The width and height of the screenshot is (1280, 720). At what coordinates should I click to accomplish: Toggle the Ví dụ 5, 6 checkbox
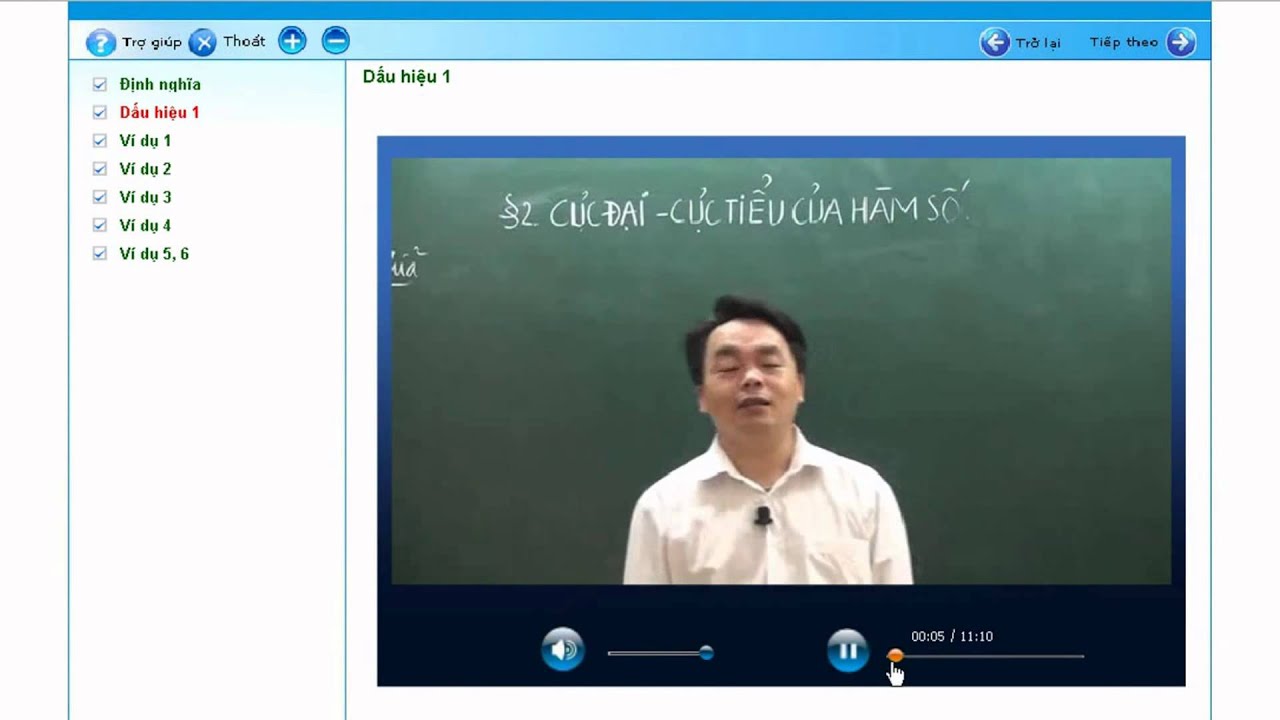coord(100,253)
